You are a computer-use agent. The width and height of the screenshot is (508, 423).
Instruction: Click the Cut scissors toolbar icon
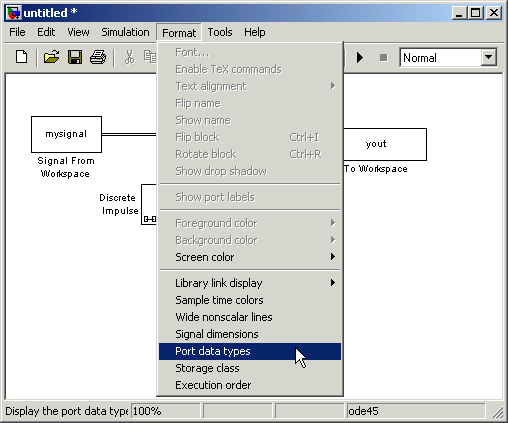pos(129,57)
